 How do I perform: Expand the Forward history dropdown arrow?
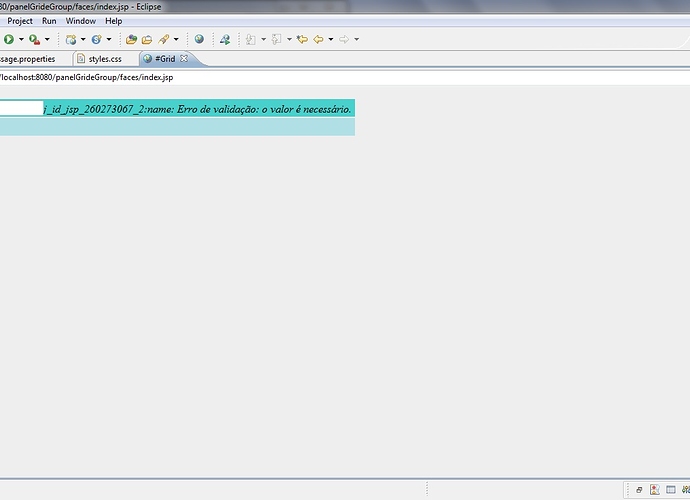[x=357, y=39]
